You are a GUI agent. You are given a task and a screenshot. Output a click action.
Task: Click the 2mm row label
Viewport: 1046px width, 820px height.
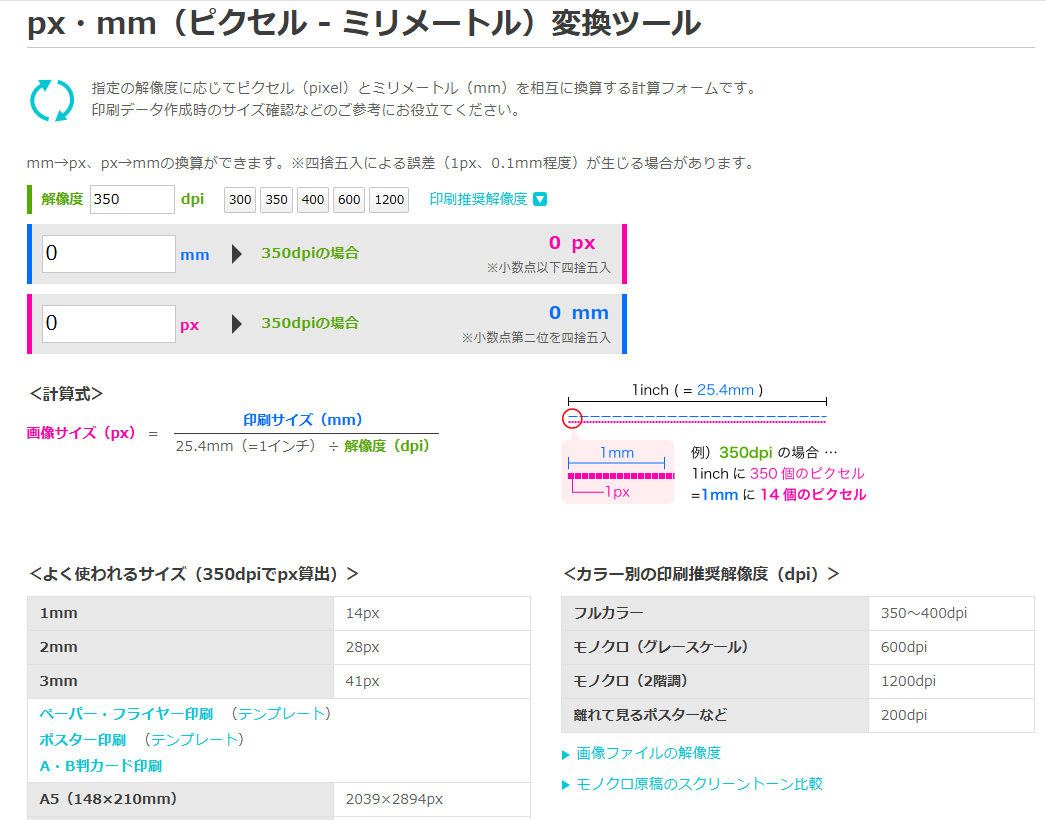pyautogui.click(x=180, y=647)
